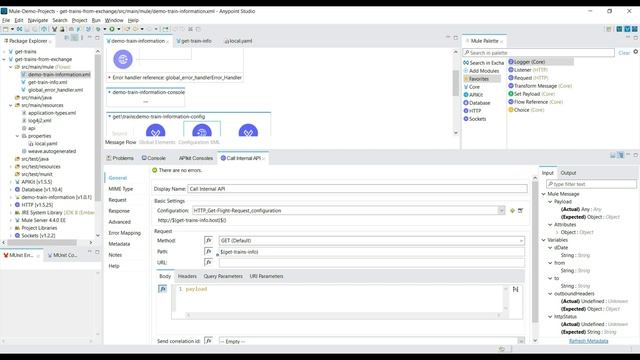Open the Navigate menu

click(38, 20)
